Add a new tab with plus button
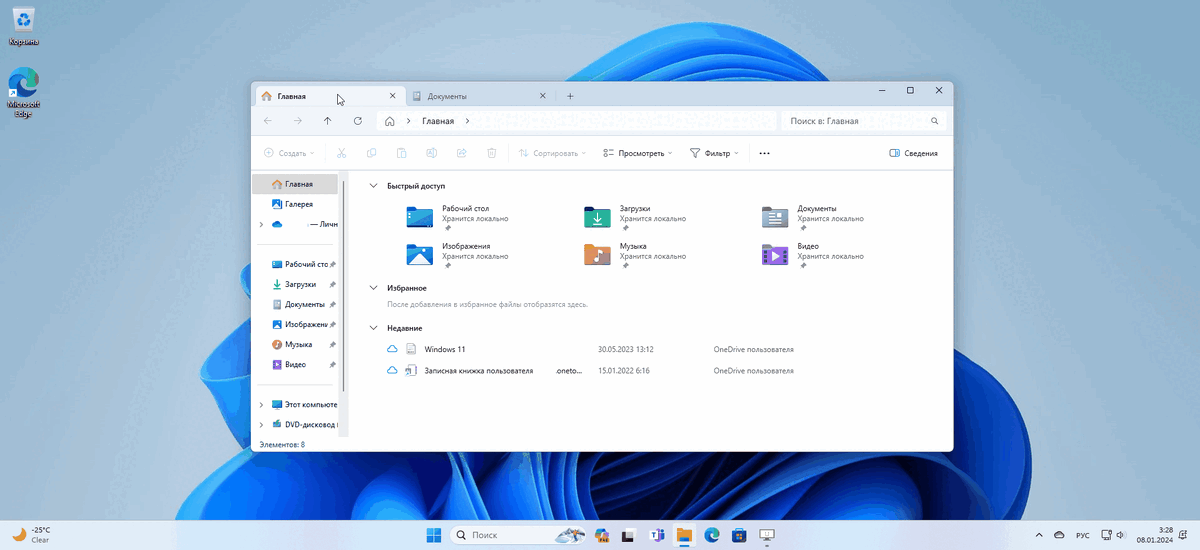This screenshot has height=550, width=1200. click(x=570, y=96)
